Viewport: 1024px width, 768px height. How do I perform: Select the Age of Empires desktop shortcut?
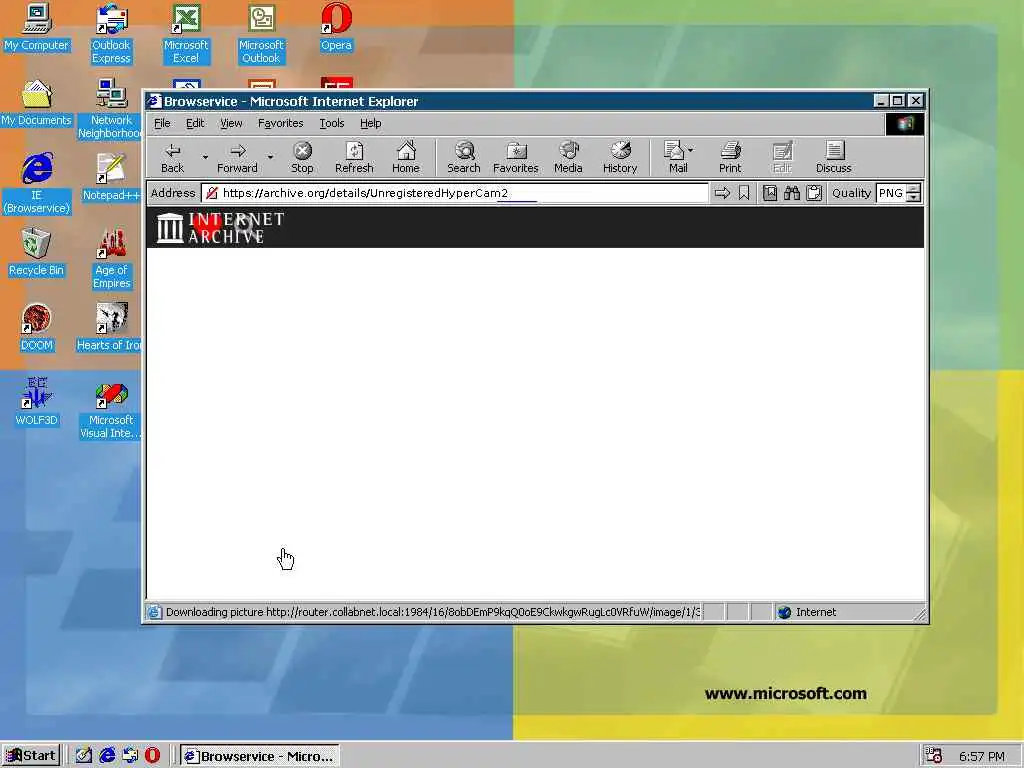(x=112, y=259)
